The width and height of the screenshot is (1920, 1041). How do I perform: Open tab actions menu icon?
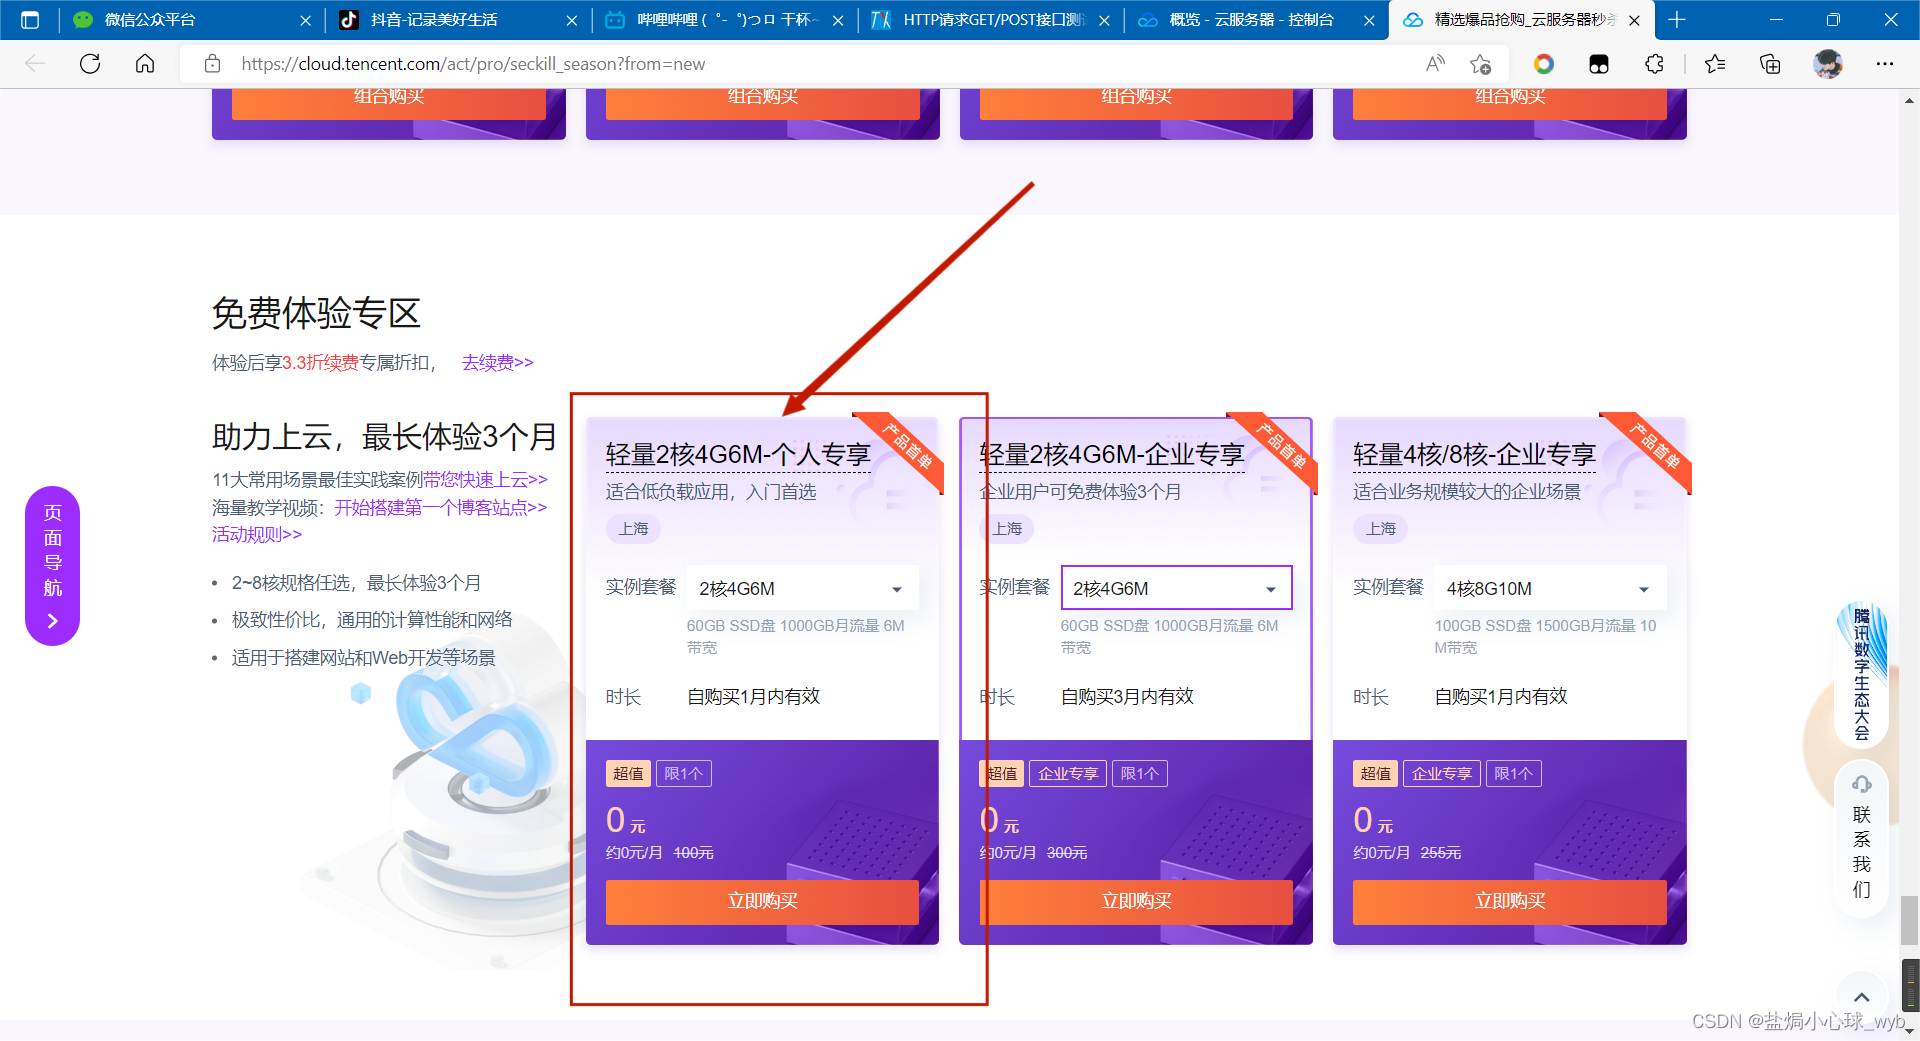pos(30,20)
